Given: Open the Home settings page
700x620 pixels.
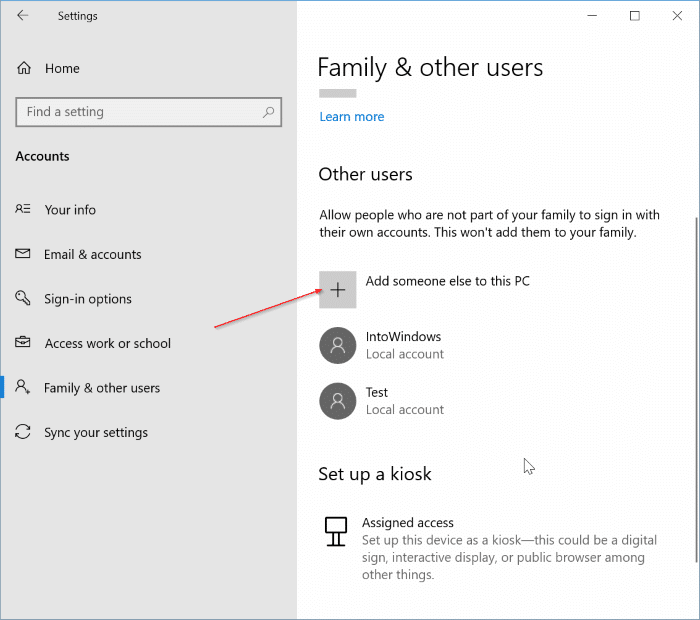Looking at the screenshot, I should tap(62, 68).
